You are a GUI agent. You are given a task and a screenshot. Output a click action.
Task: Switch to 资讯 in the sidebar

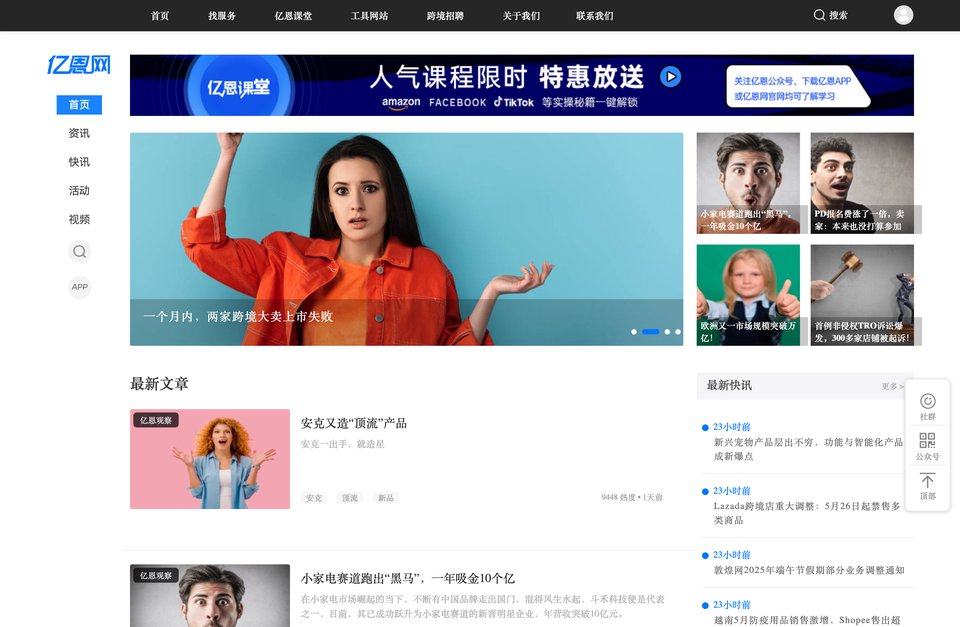(79, 133)
